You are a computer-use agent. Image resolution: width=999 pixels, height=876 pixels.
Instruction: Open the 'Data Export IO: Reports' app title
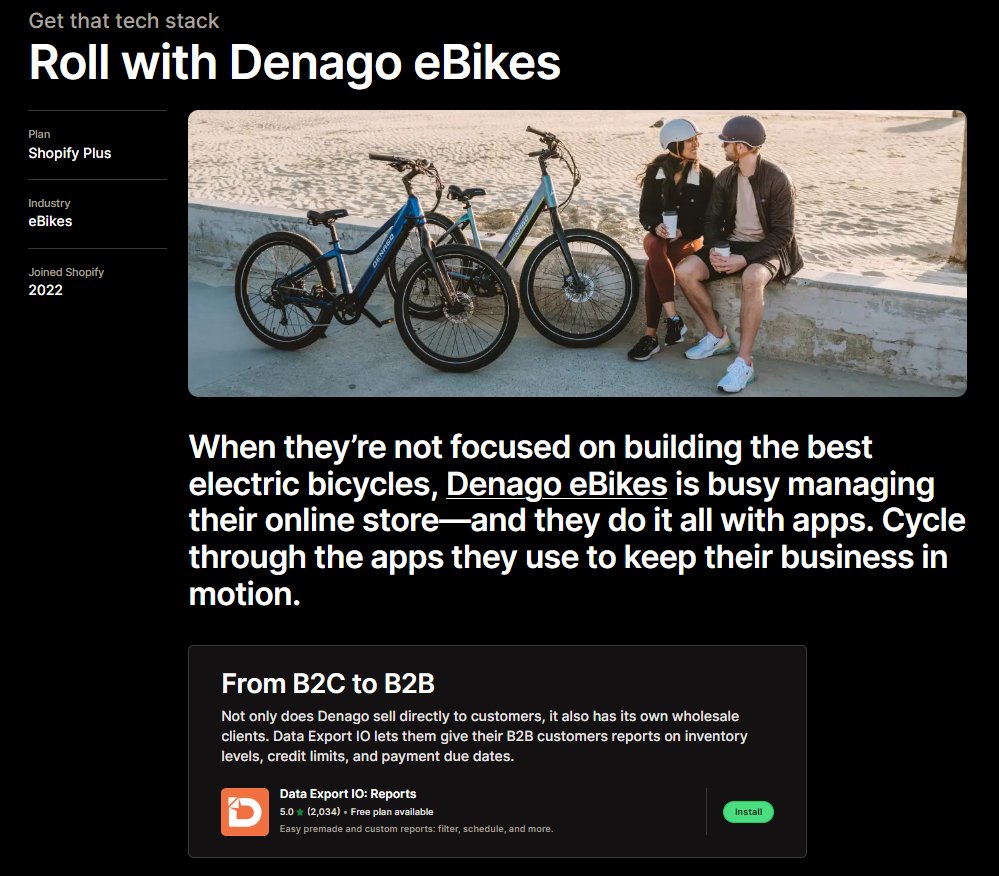(348, 794)
